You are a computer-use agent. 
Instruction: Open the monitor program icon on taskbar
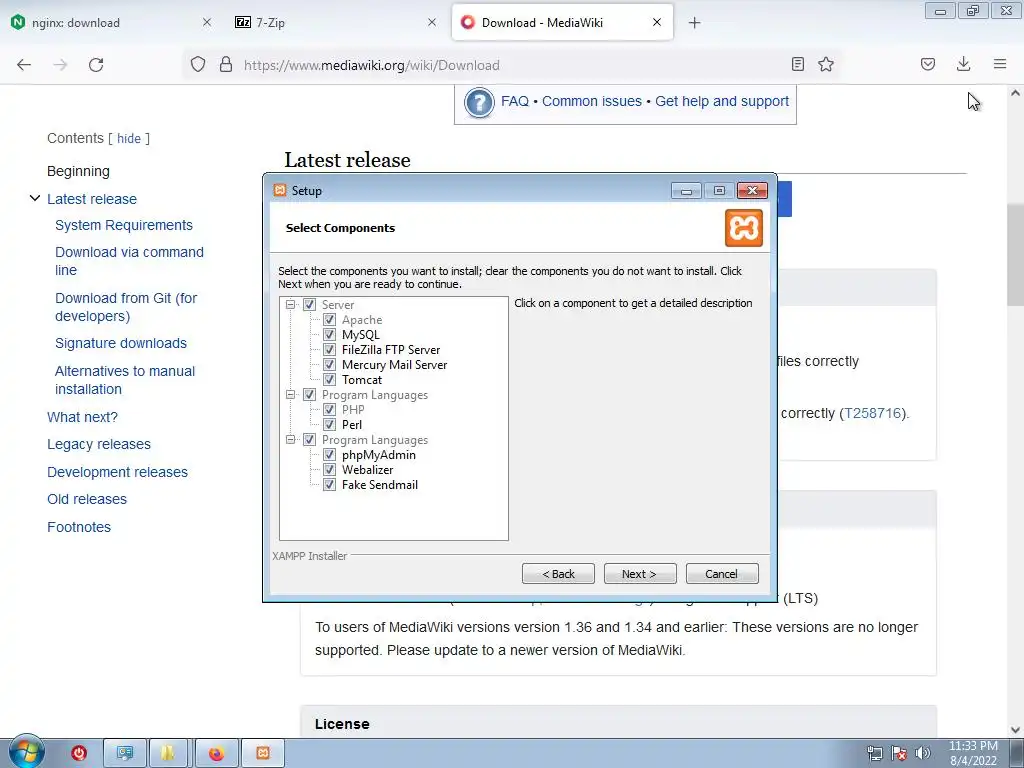coord(124,753)
